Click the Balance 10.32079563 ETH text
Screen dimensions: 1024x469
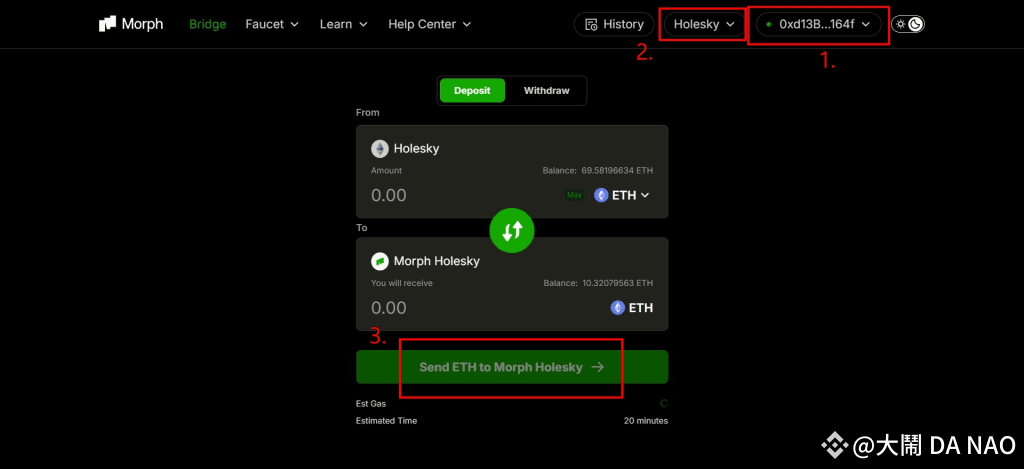(598, 283)
